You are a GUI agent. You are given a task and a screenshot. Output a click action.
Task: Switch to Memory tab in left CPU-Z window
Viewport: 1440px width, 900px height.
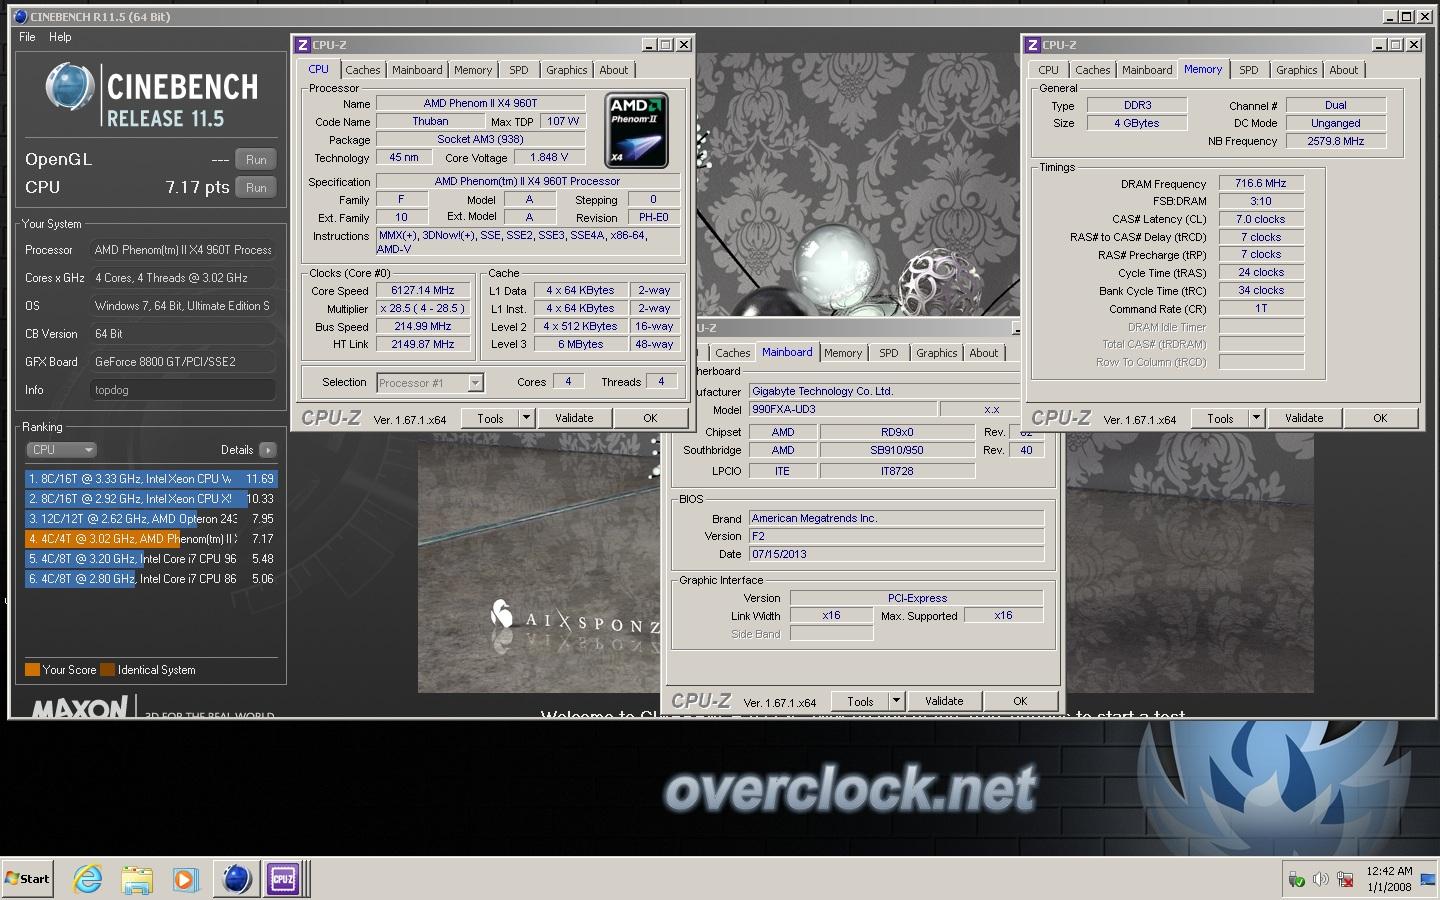(473, 70)
